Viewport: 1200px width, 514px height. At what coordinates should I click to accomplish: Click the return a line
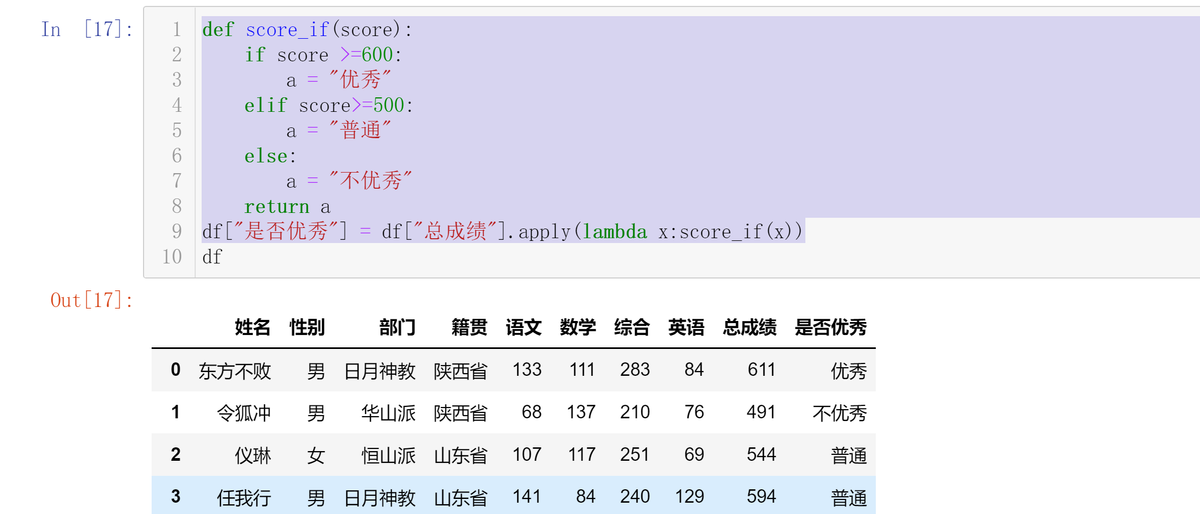pyautogui.click(x=287, y=207)
